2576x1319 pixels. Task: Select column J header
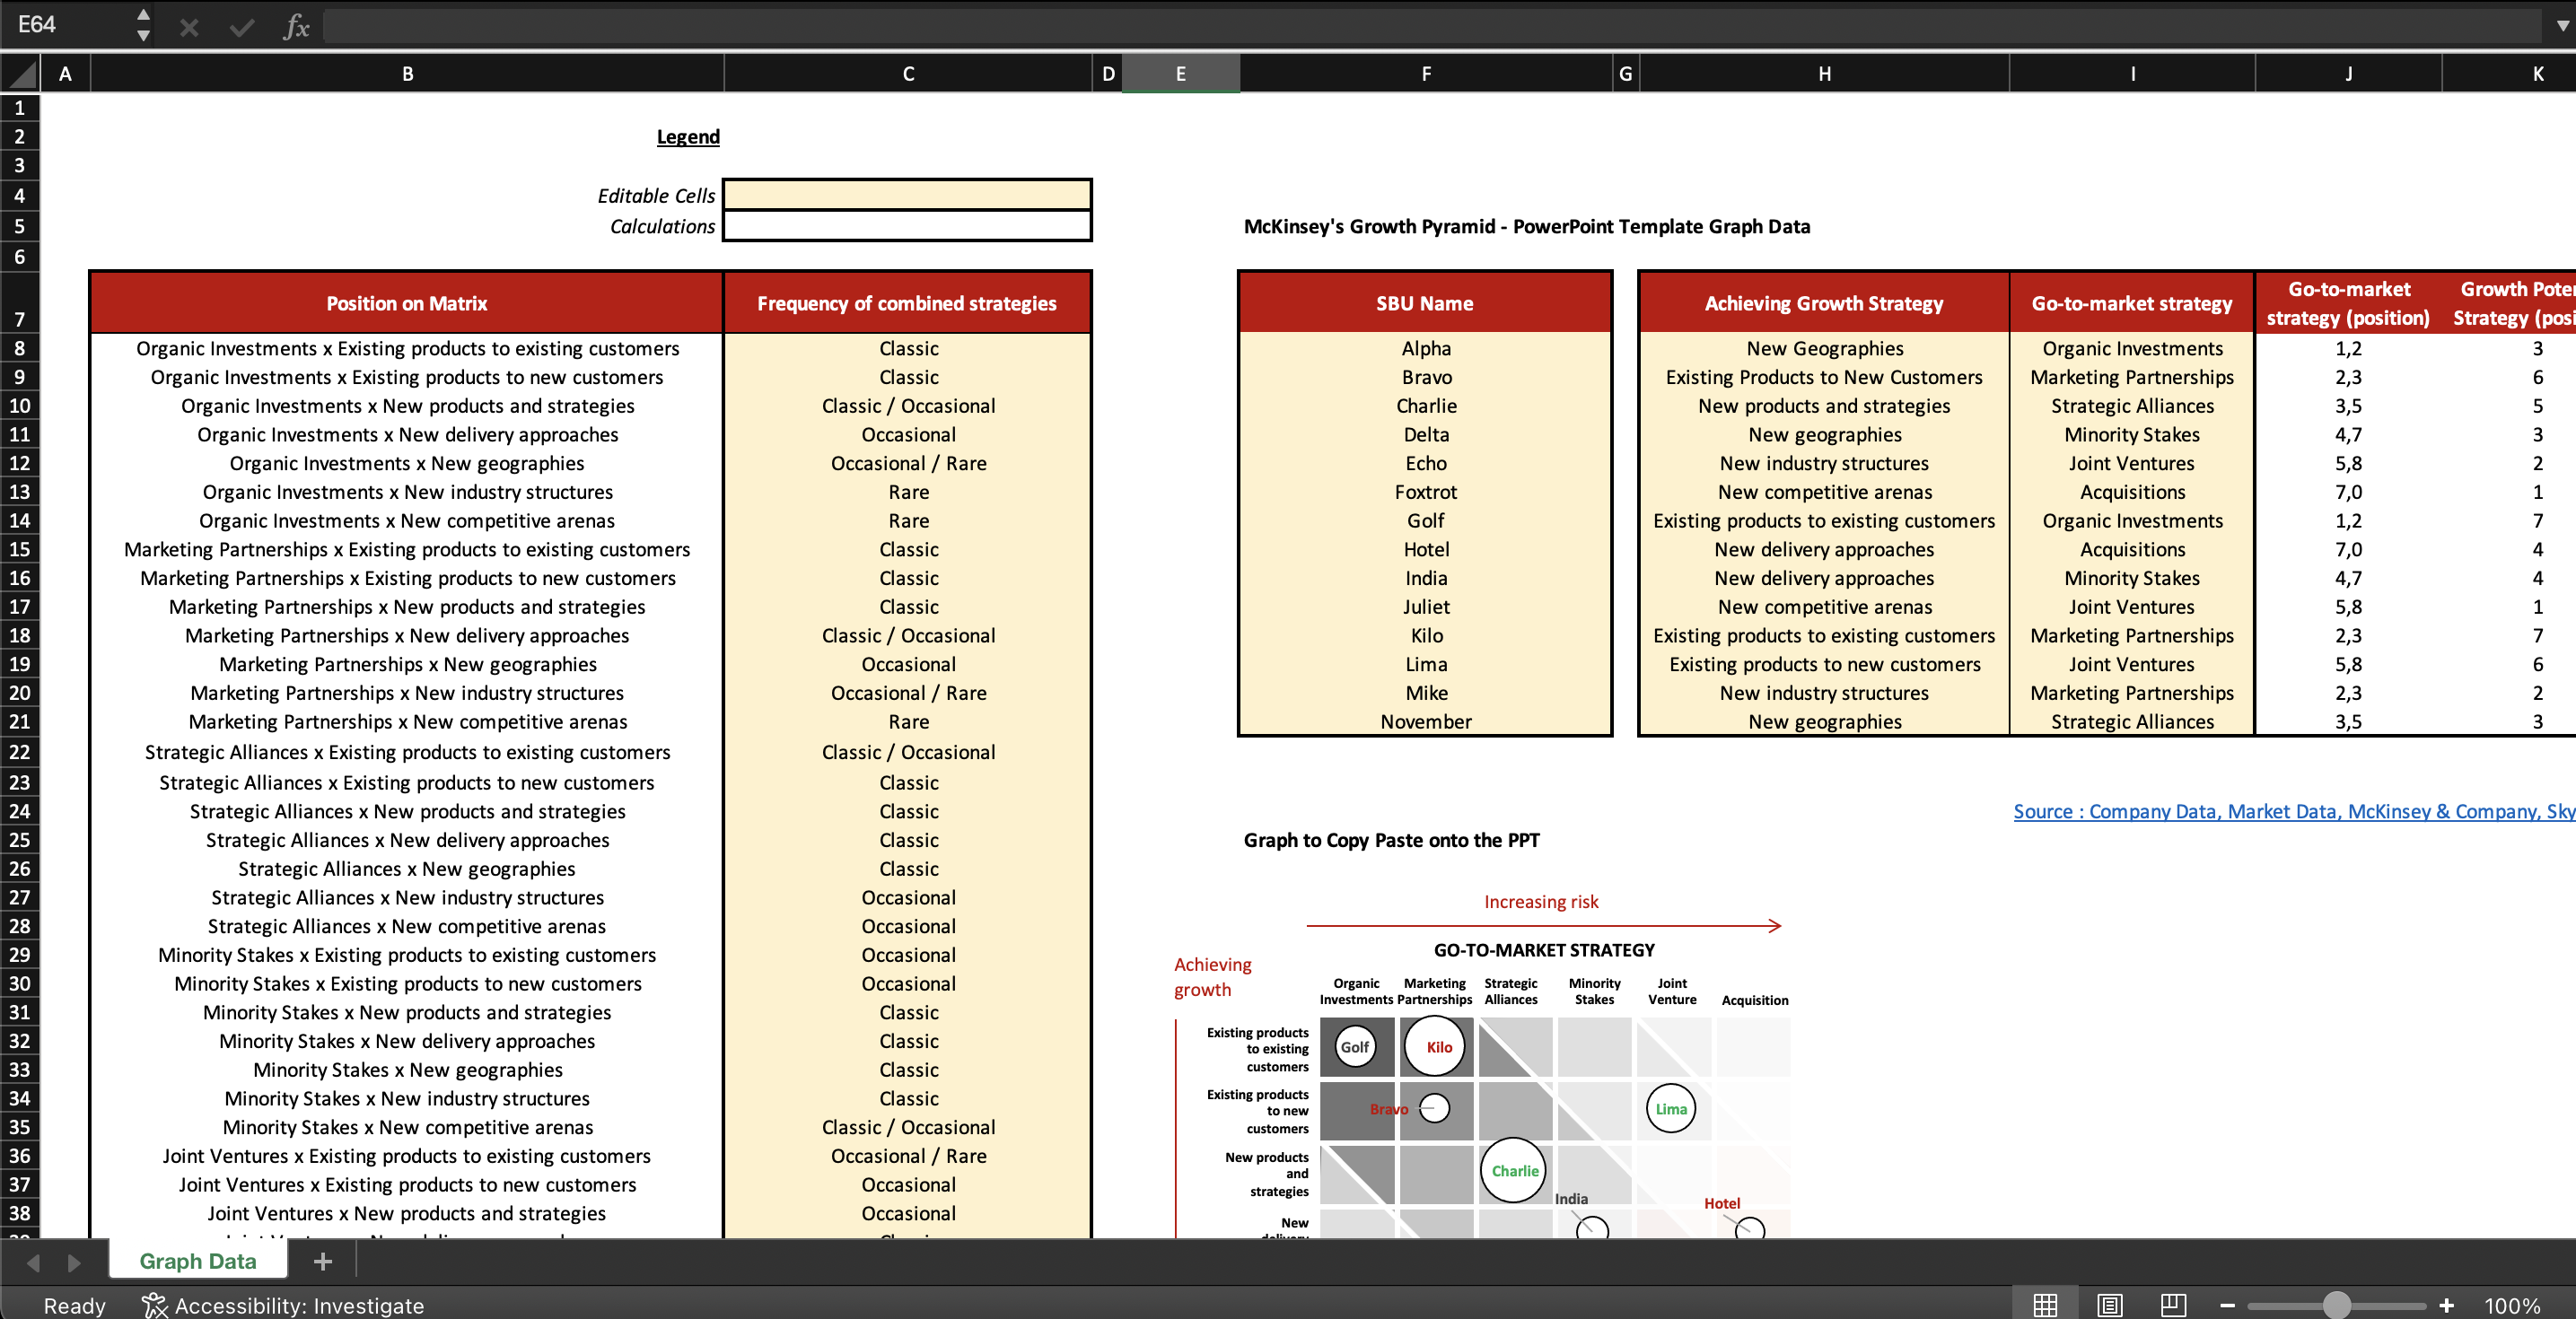[x=2348, y=73]
